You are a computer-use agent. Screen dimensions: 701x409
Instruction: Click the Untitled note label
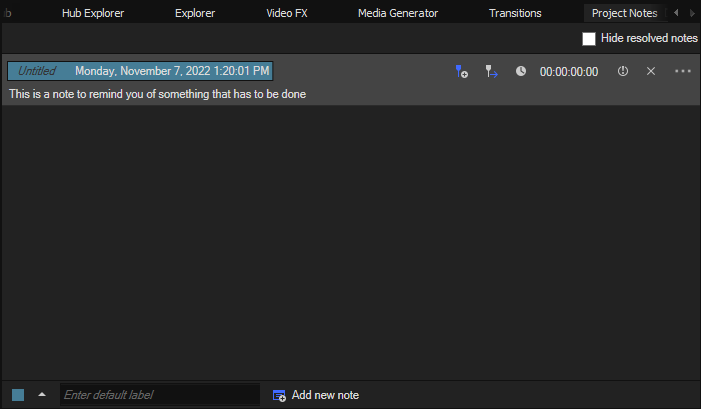tap(37, 72)
